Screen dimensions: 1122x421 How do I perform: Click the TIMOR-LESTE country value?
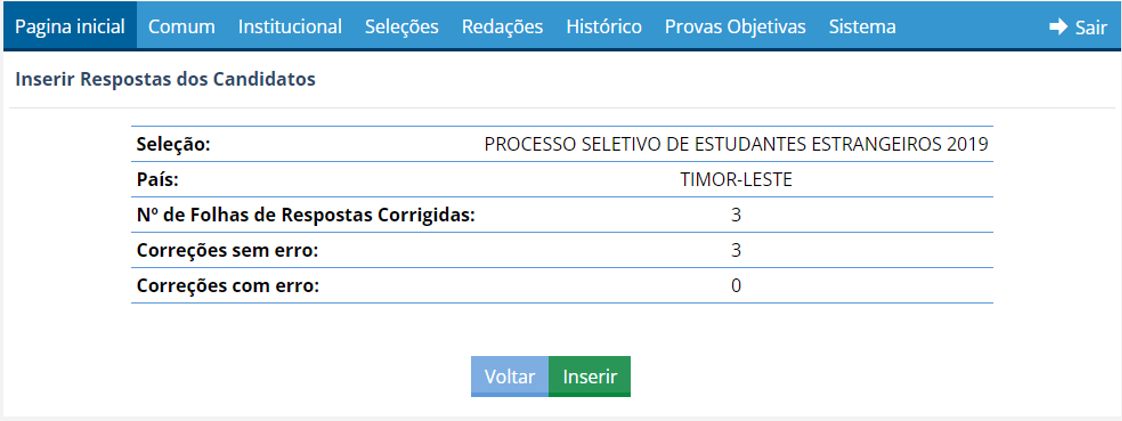736,180
